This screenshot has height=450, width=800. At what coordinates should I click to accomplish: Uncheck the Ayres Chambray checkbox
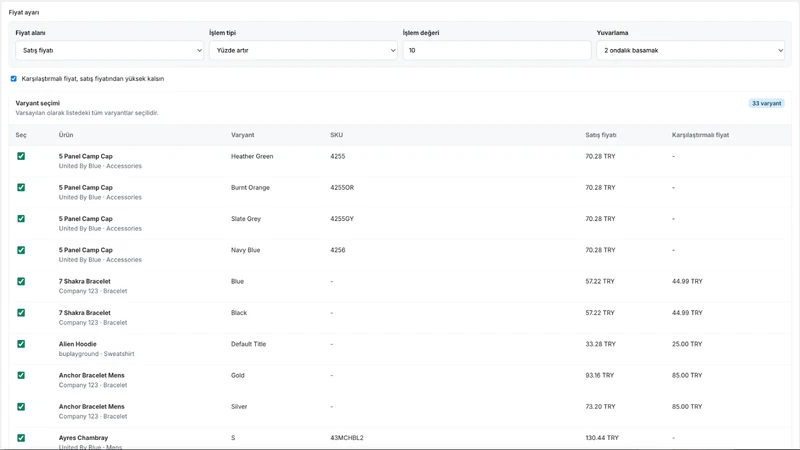tap(21, 438)
